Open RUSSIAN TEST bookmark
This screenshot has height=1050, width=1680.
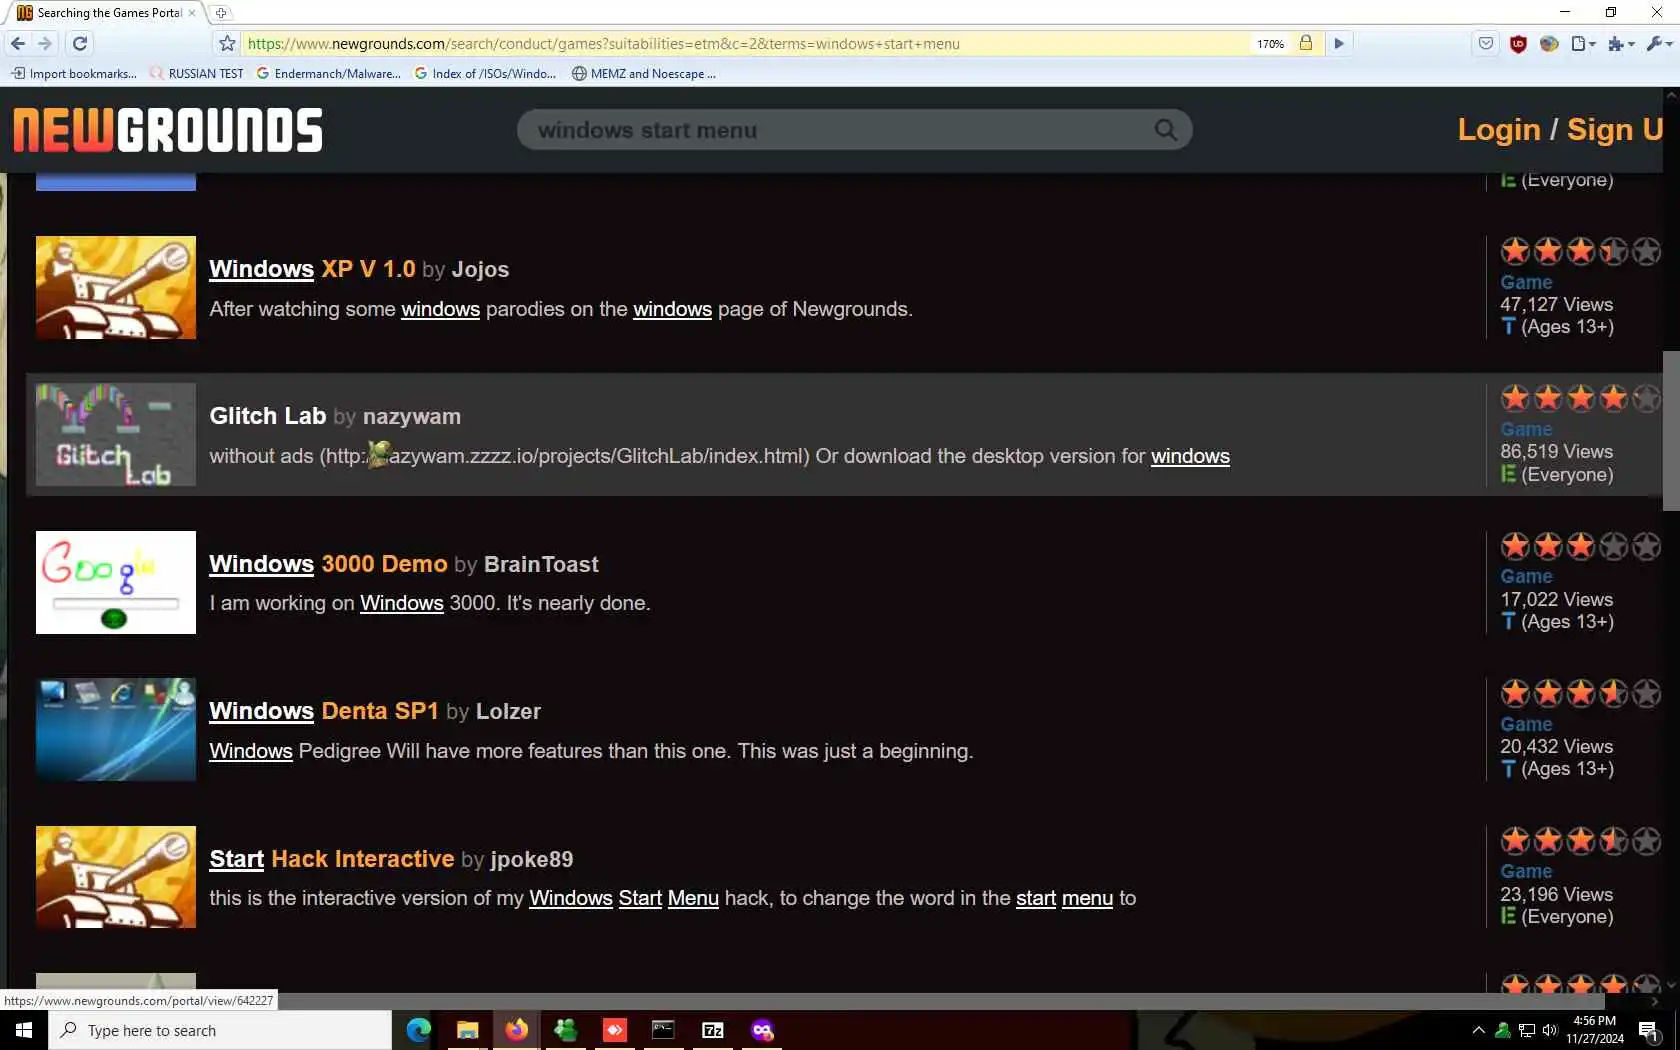[x=196, y=73]
